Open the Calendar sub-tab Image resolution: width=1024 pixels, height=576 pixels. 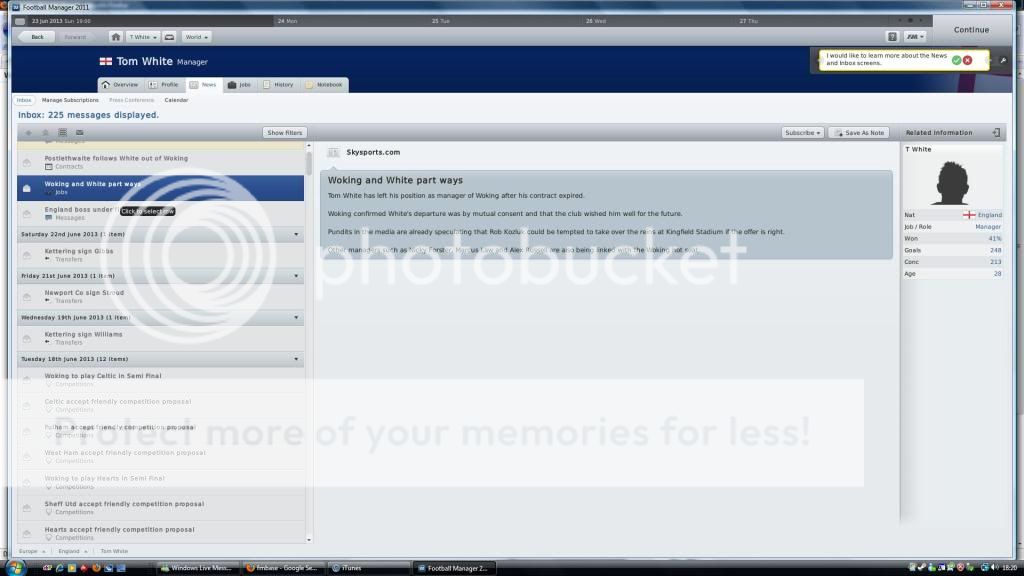[176, 101]
